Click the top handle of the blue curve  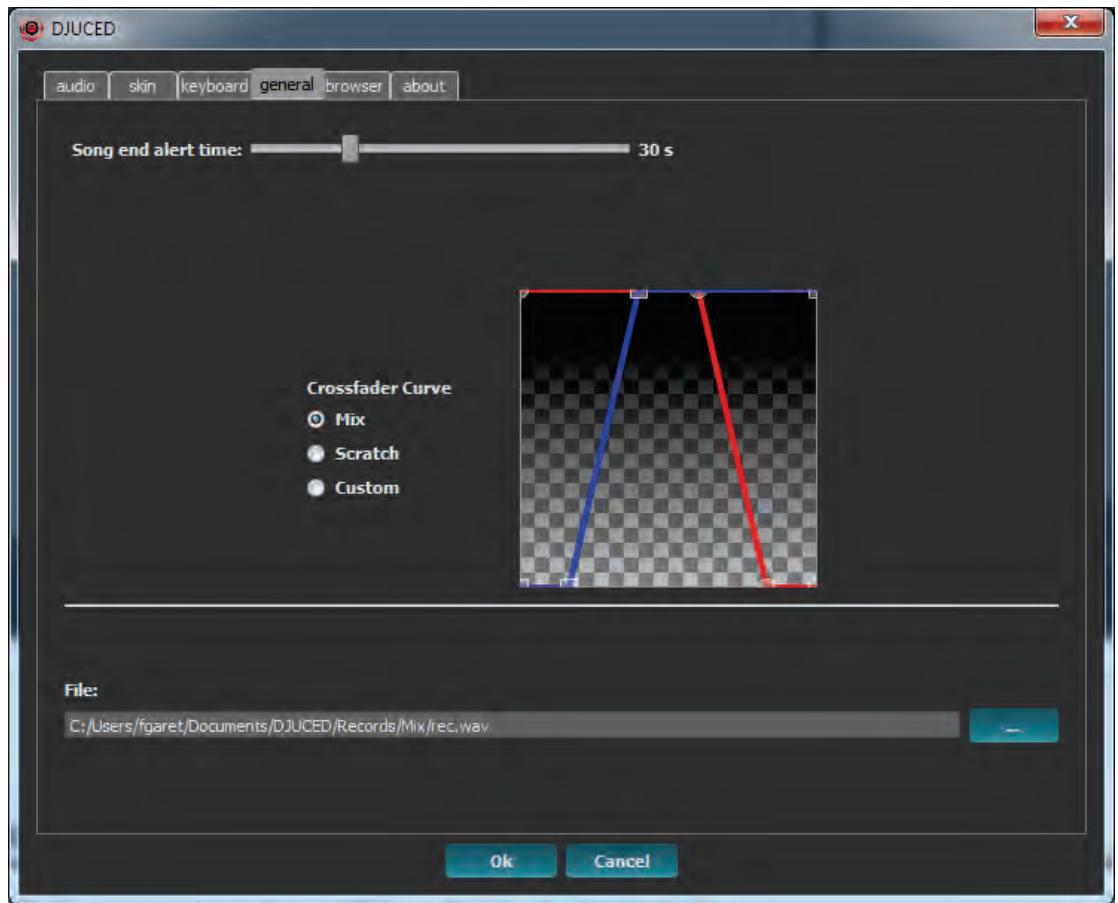tap(639, 293)
